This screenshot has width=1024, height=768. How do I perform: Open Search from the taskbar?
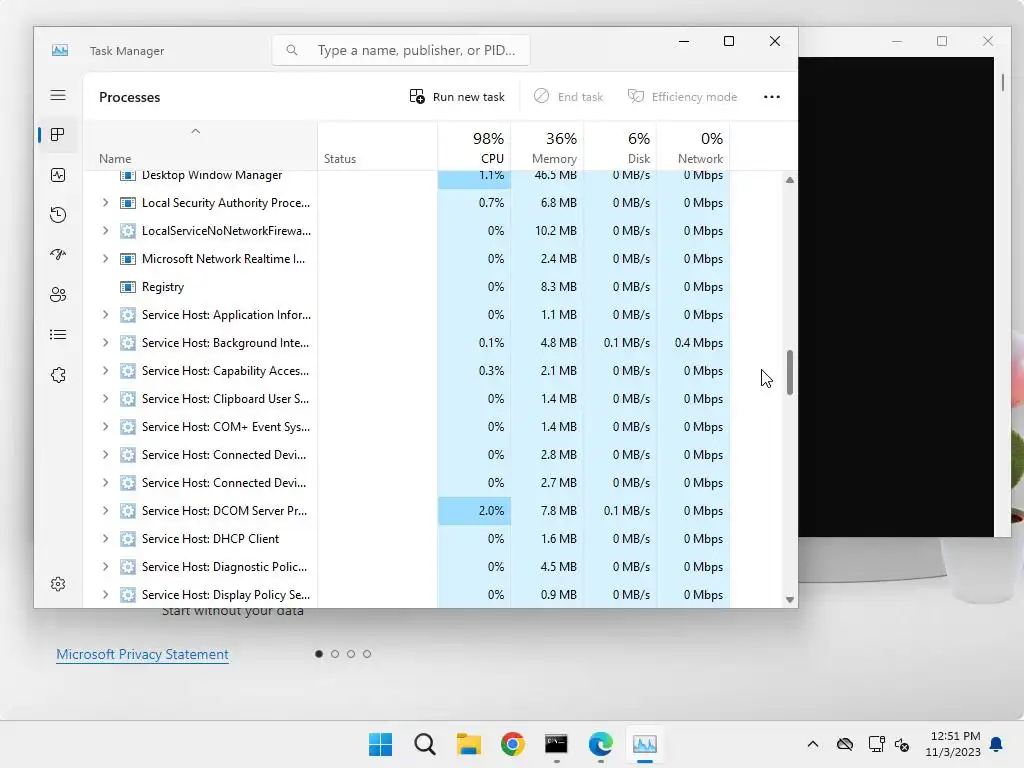(x=424, y=744)
